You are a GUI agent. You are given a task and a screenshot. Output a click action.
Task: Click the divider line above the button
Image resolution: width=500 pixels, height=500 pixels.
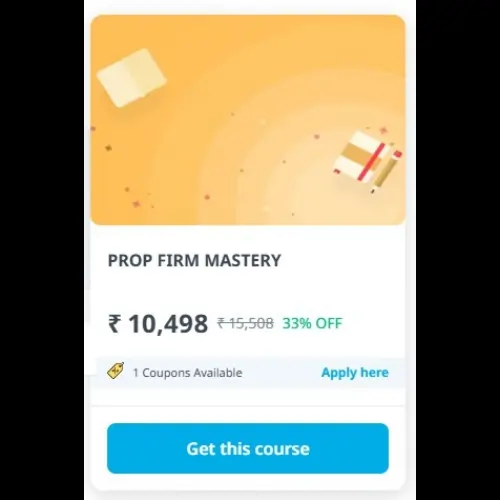click(248, 406)
